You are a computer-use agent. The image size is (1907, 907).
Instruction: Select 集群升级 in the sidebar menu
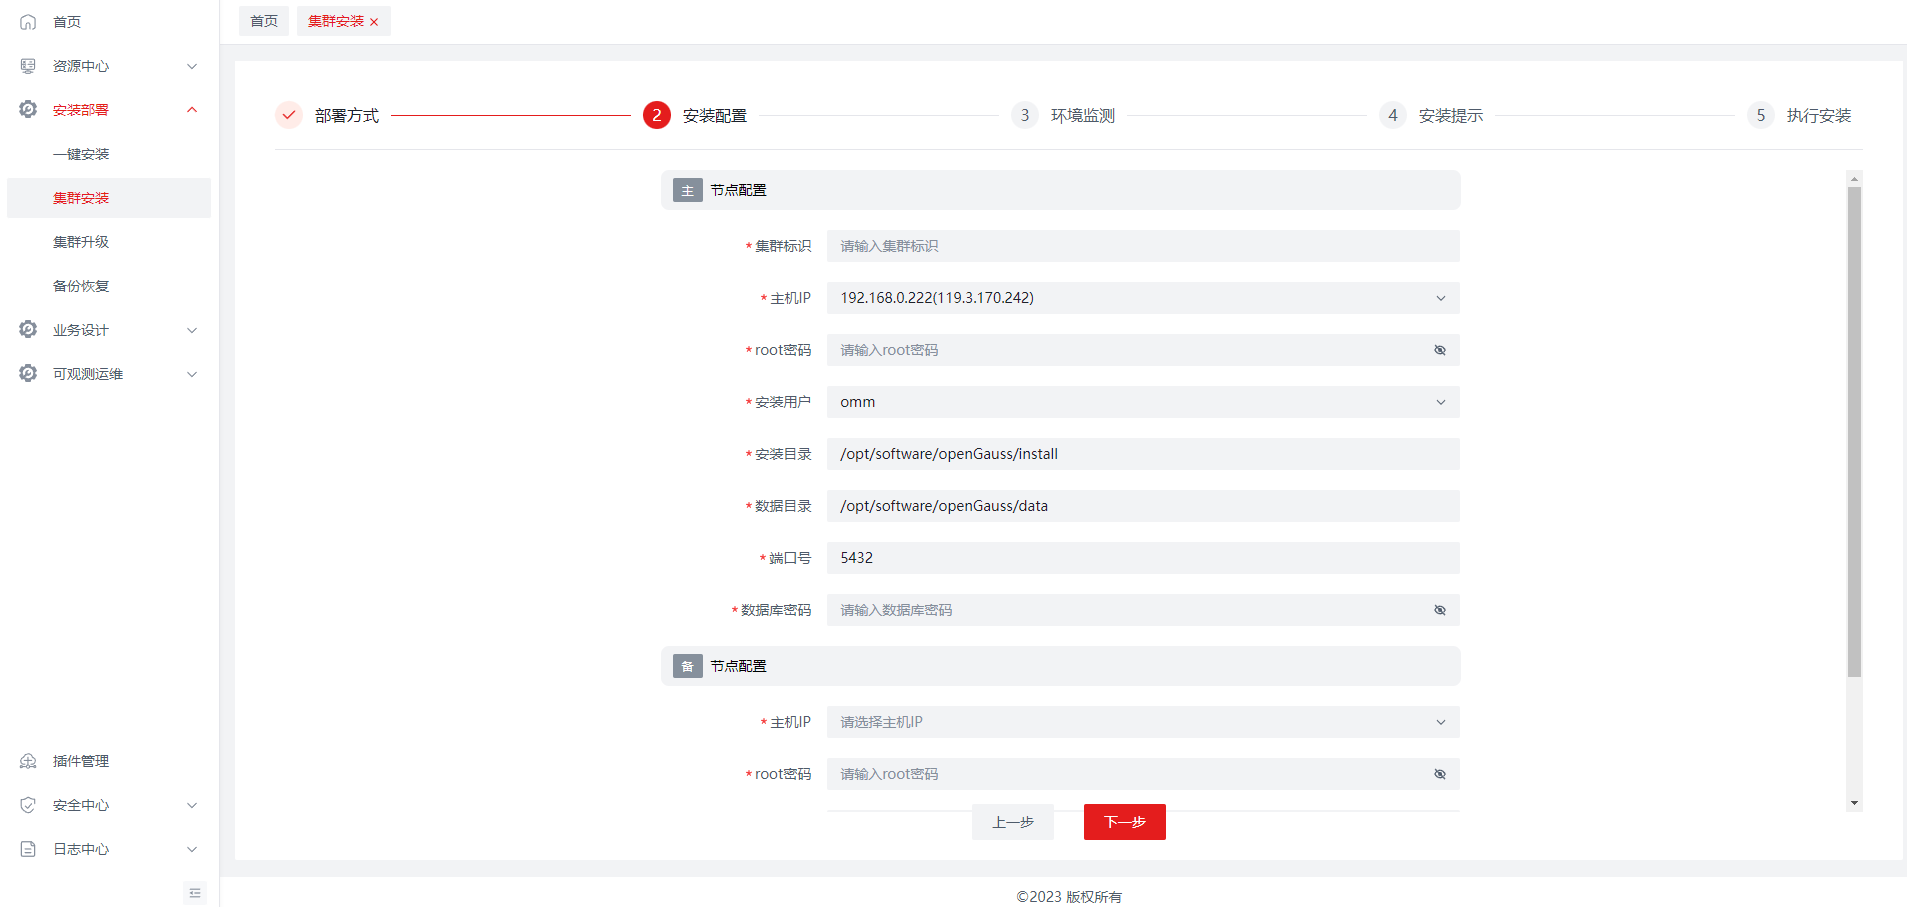tap(81, 242)
